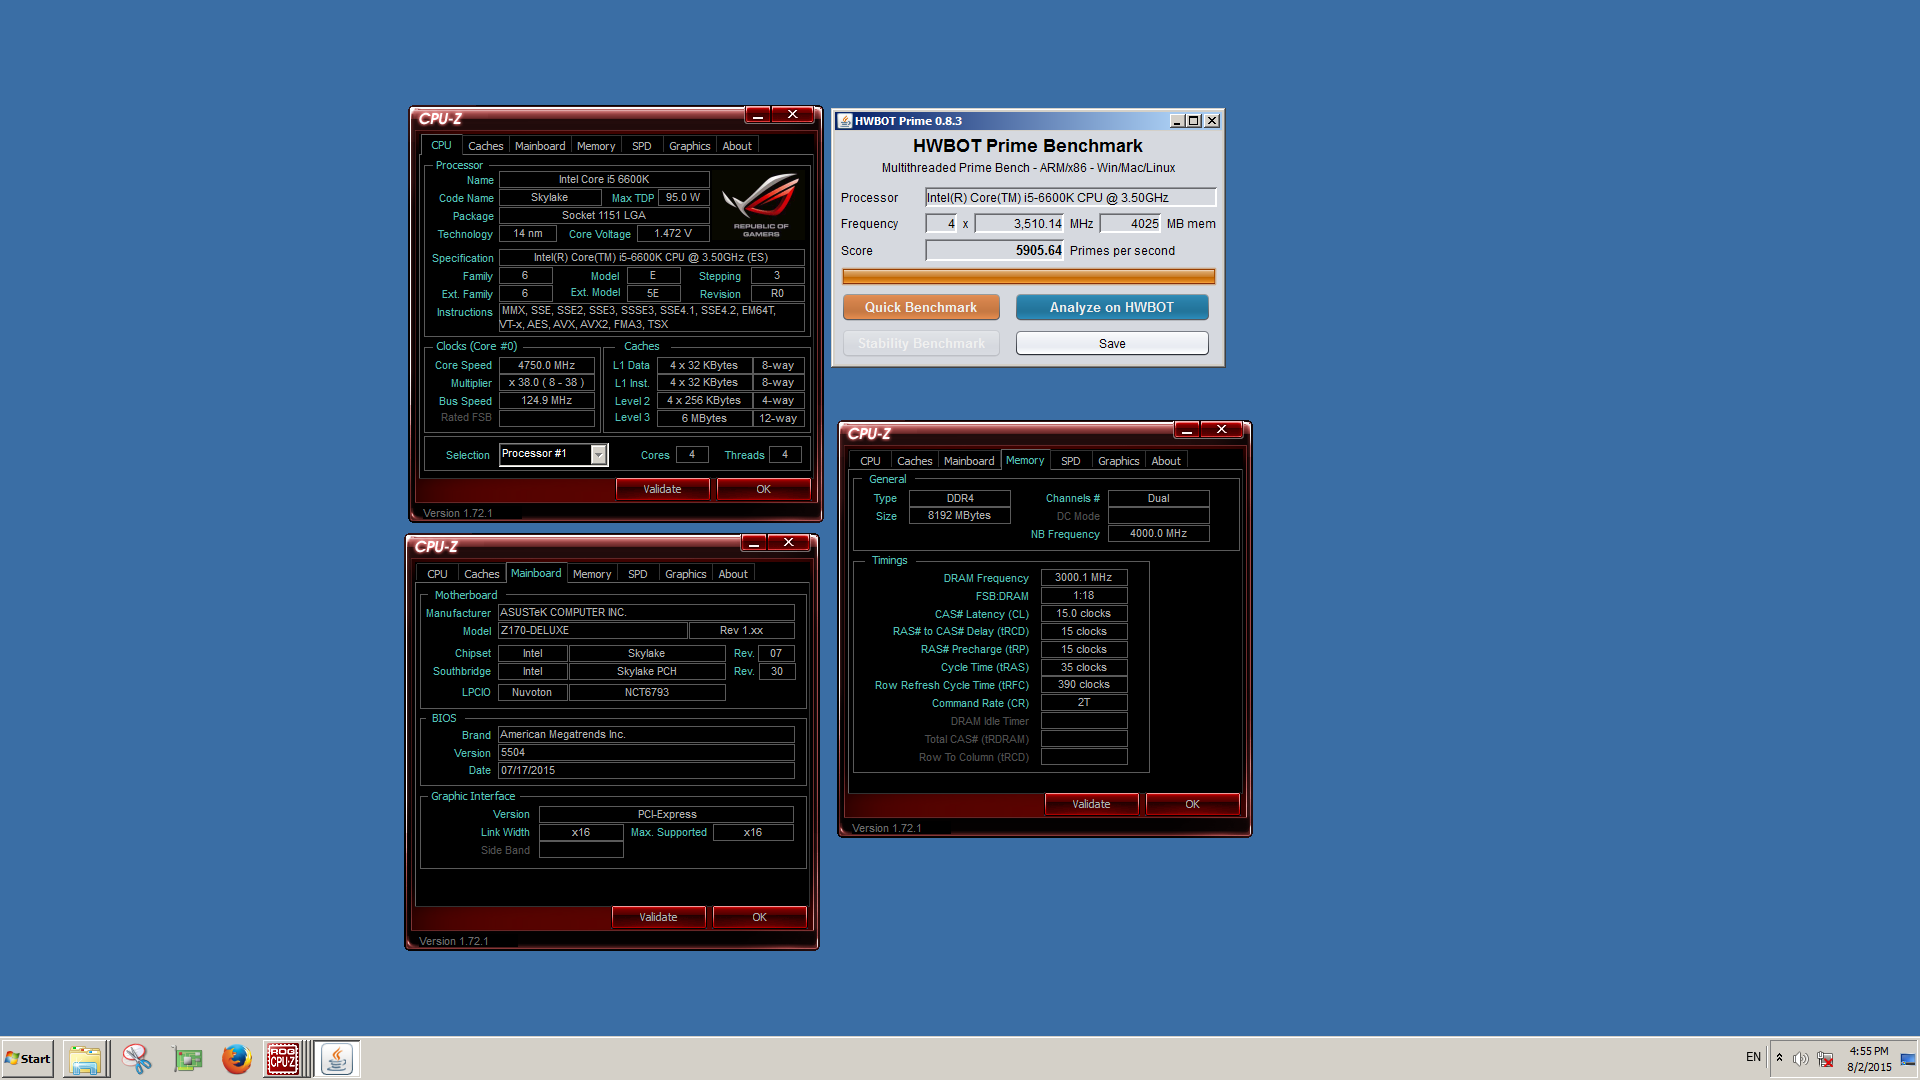Screen dimensions: 1920x1080
Task: Click OK in the Memory window
Action: click(x=1192, y=804)
